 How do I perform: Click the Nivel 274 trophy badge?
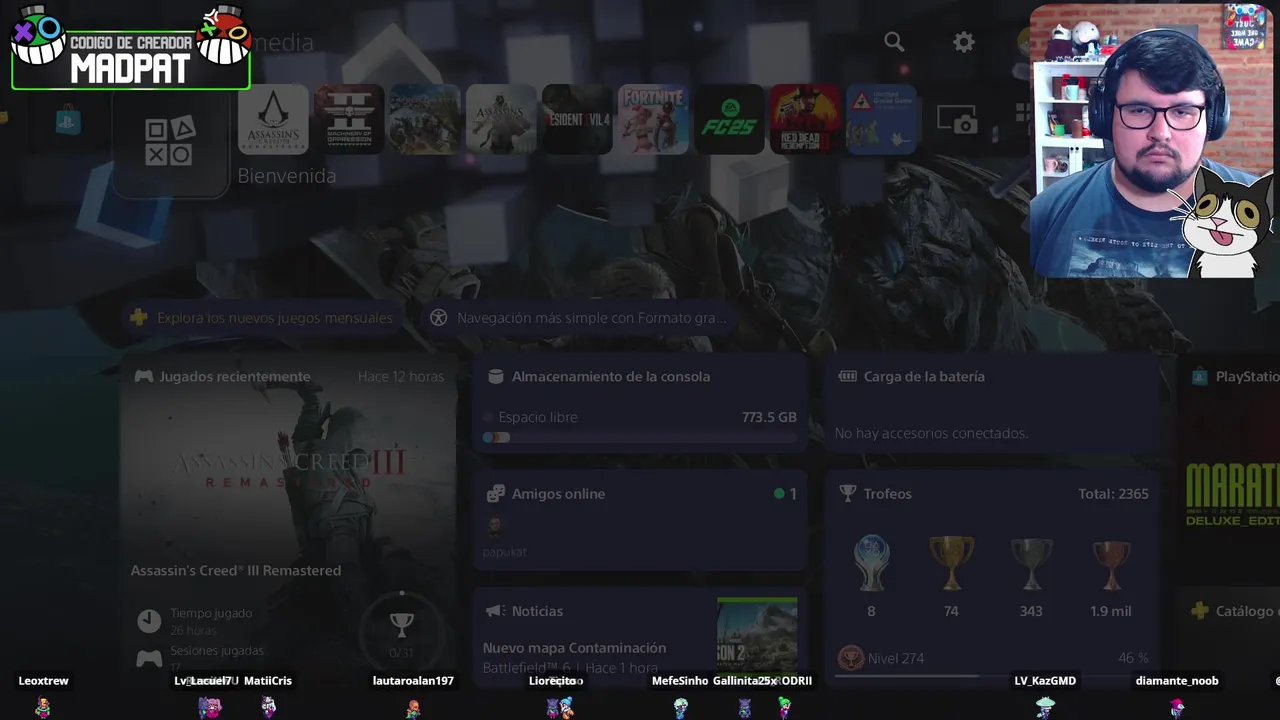(x=851, y=658)
